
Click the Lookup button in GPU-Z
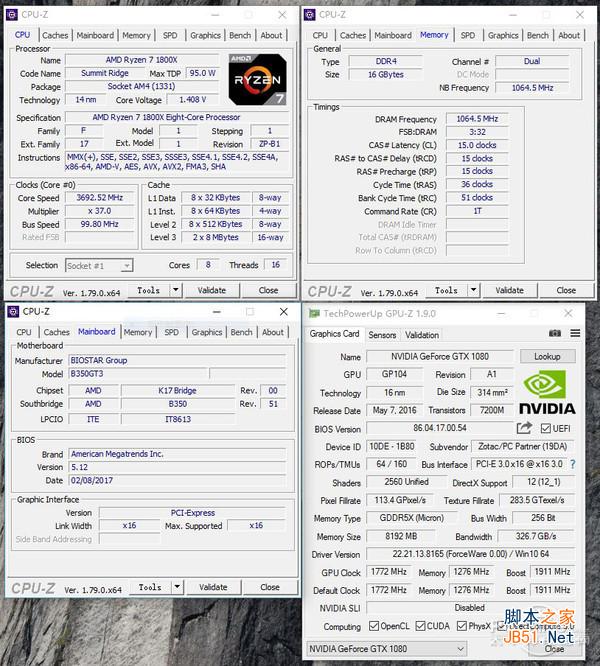click(547, 356)
